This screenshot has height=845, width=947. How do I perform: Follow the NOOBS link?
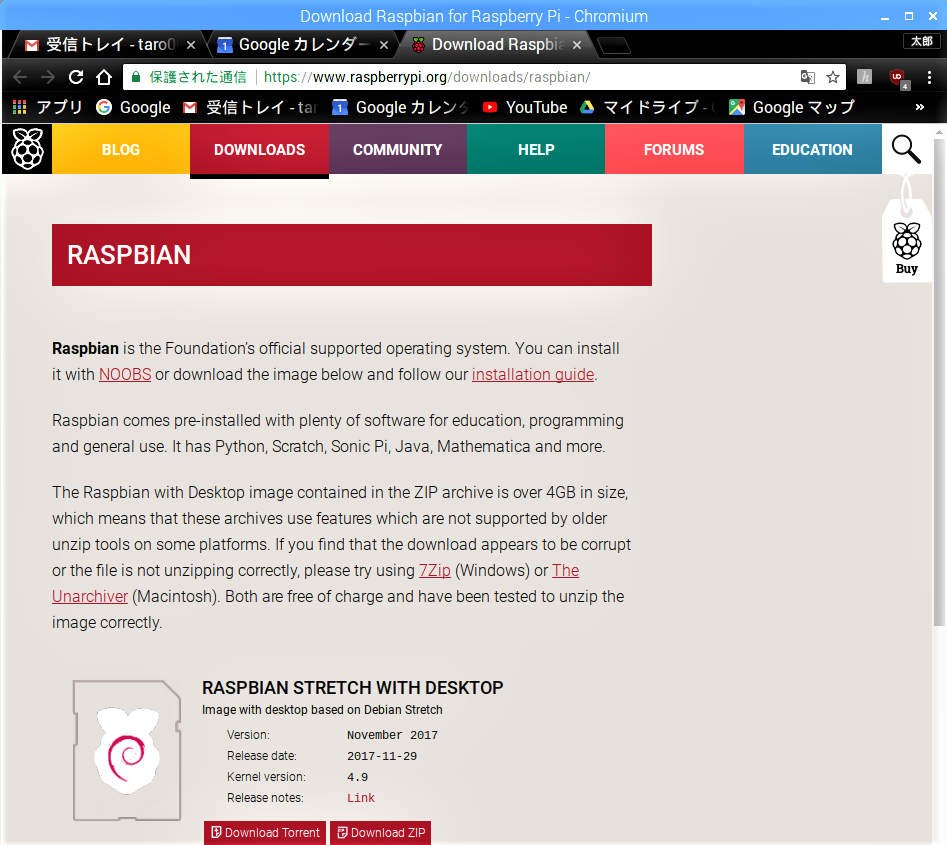(125, 374)
